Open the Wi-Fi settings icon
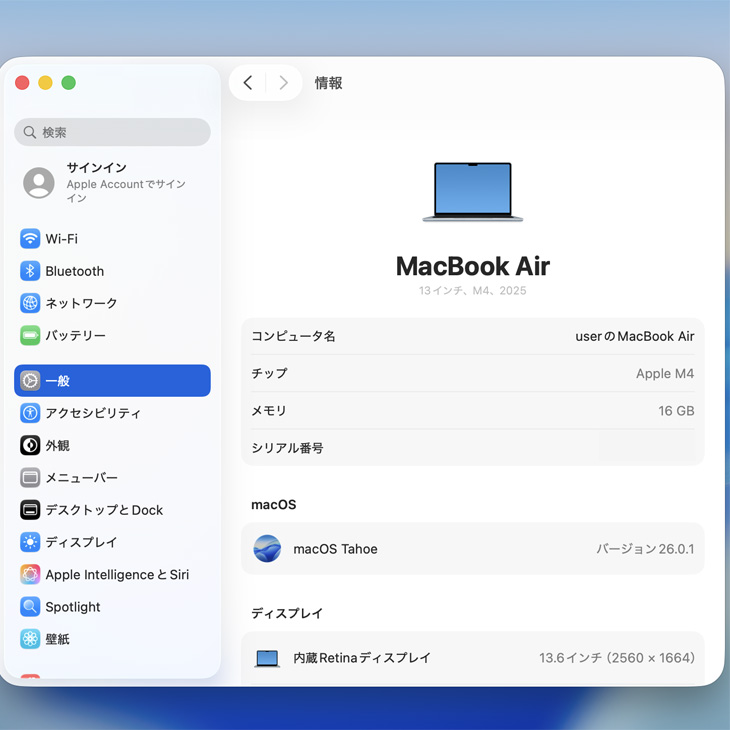The height and width of the screenshot is (730, 730). pos(30,239)
